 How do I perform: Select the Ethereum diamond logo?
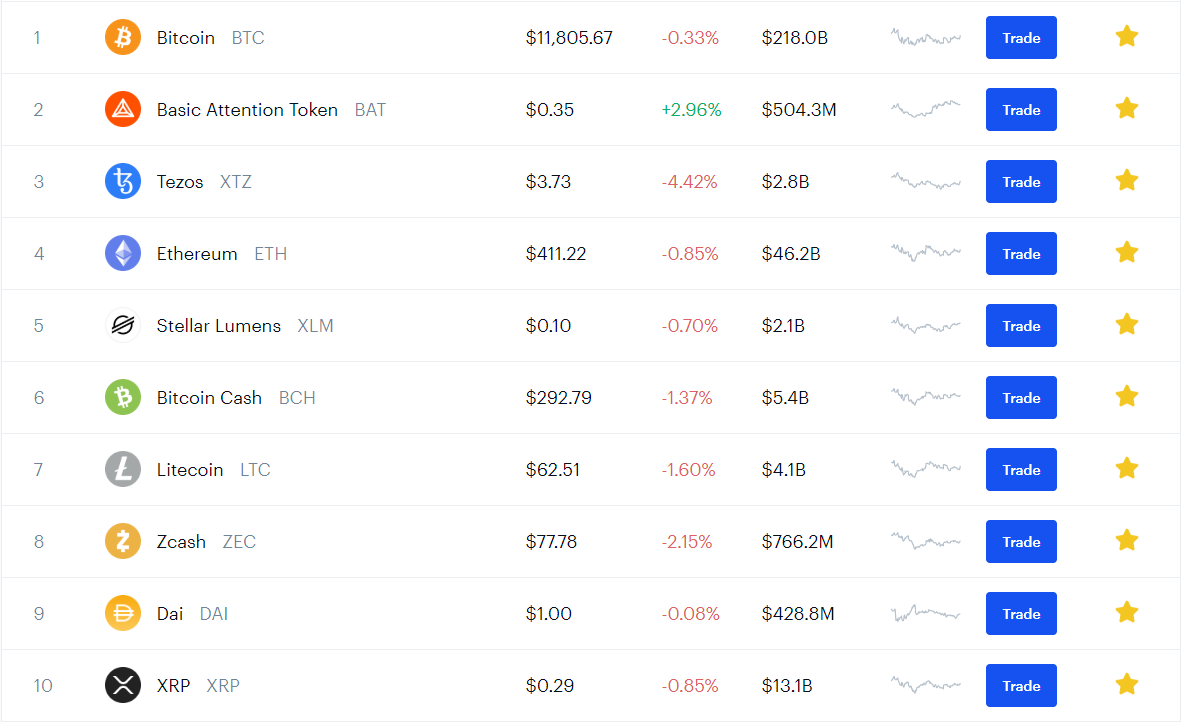(123, 253)
